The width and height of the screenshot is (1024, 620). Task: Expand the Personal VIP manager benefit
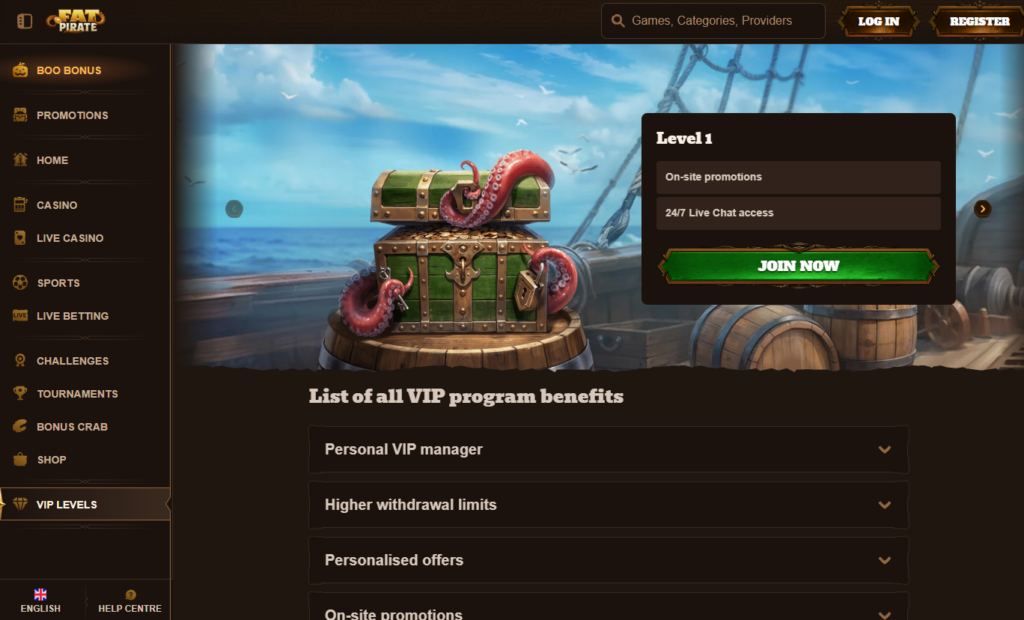[x=608, y=450]
